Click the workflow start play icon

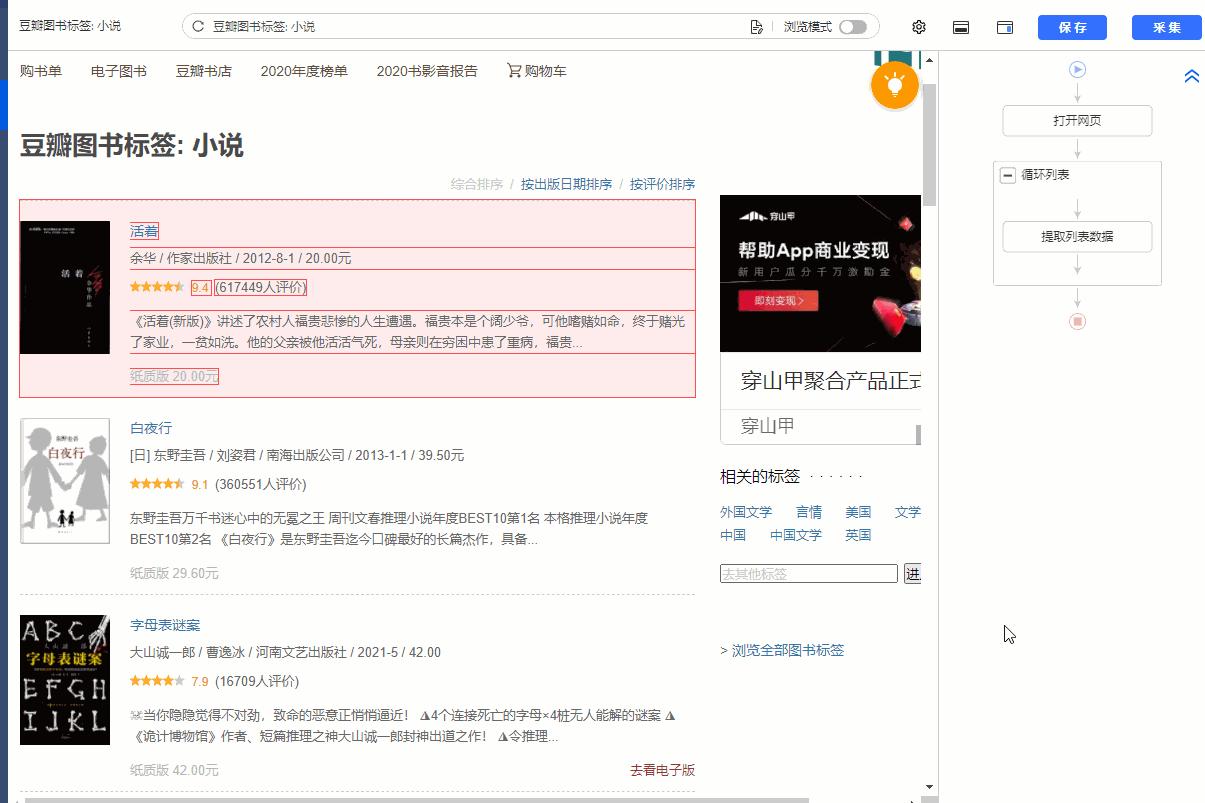point(1077,70)
